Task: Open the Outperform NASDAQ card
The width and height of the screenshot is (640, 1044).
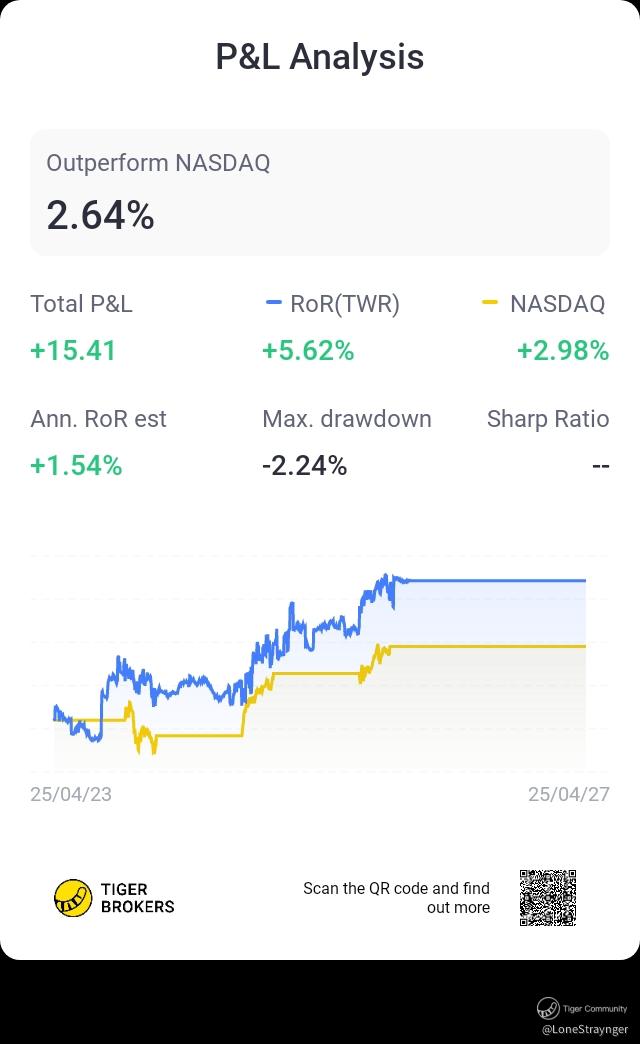Action: (x=320, y=192)
